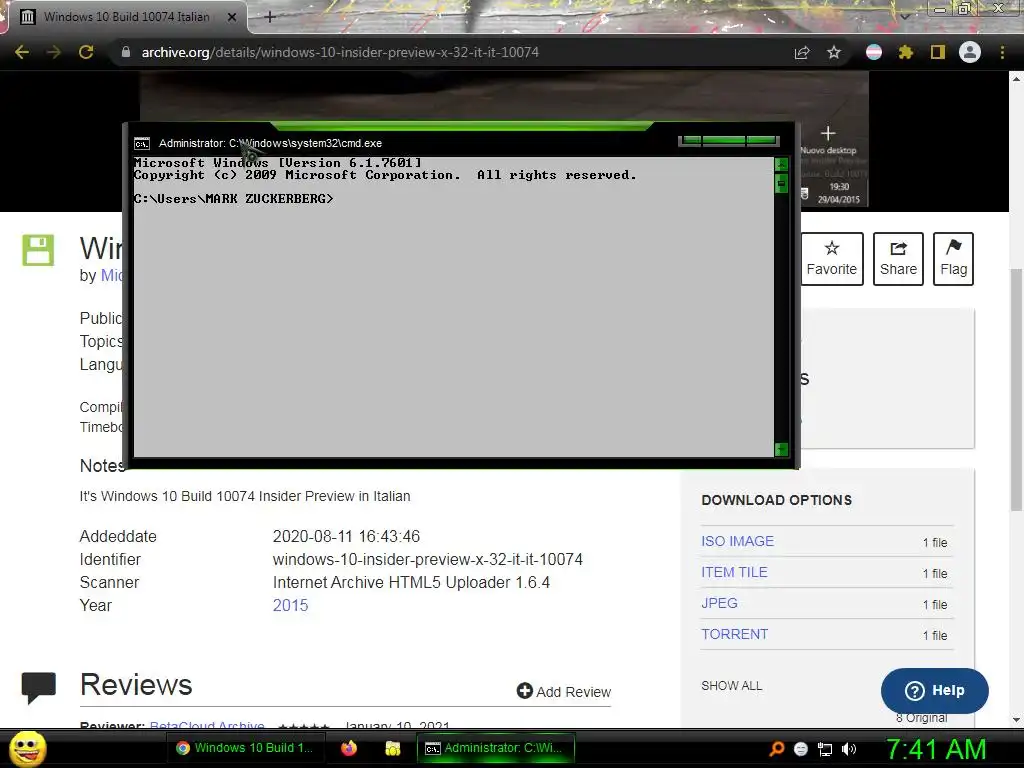Click the page scrollbar down arrow
The width and height of the screenshot is (1024, 768).
[1016, 720]
